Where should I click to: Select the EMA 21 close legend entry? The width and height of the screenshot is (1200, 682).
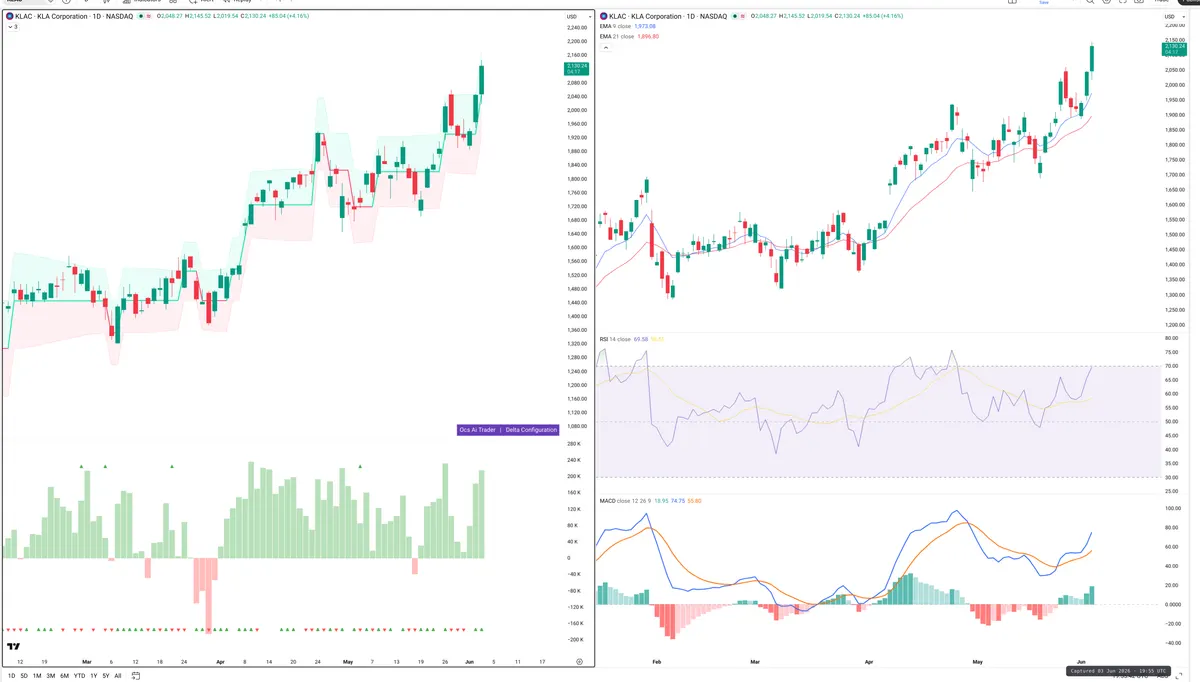[617, 36]
